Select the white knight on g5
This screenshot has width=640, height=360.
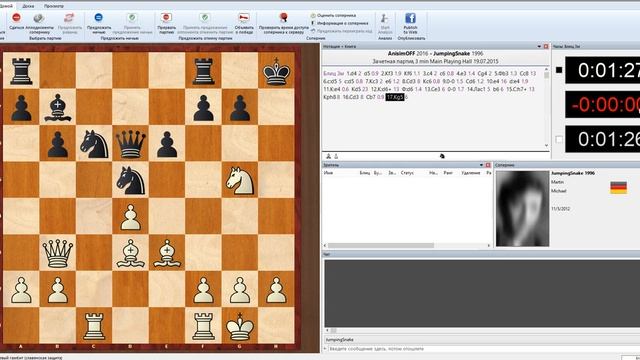pyautogui.click(x=240, y=180)
